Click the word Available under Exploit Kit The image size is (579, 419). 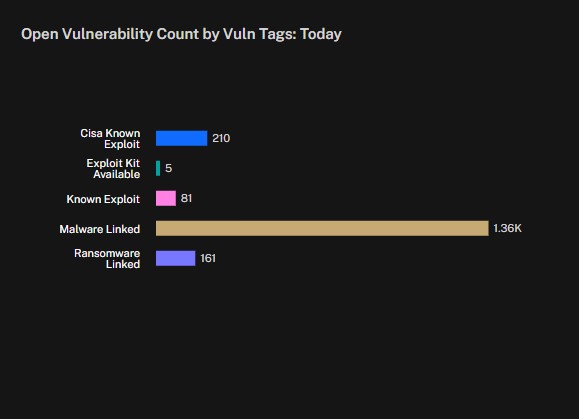click(x=116, y=174)
